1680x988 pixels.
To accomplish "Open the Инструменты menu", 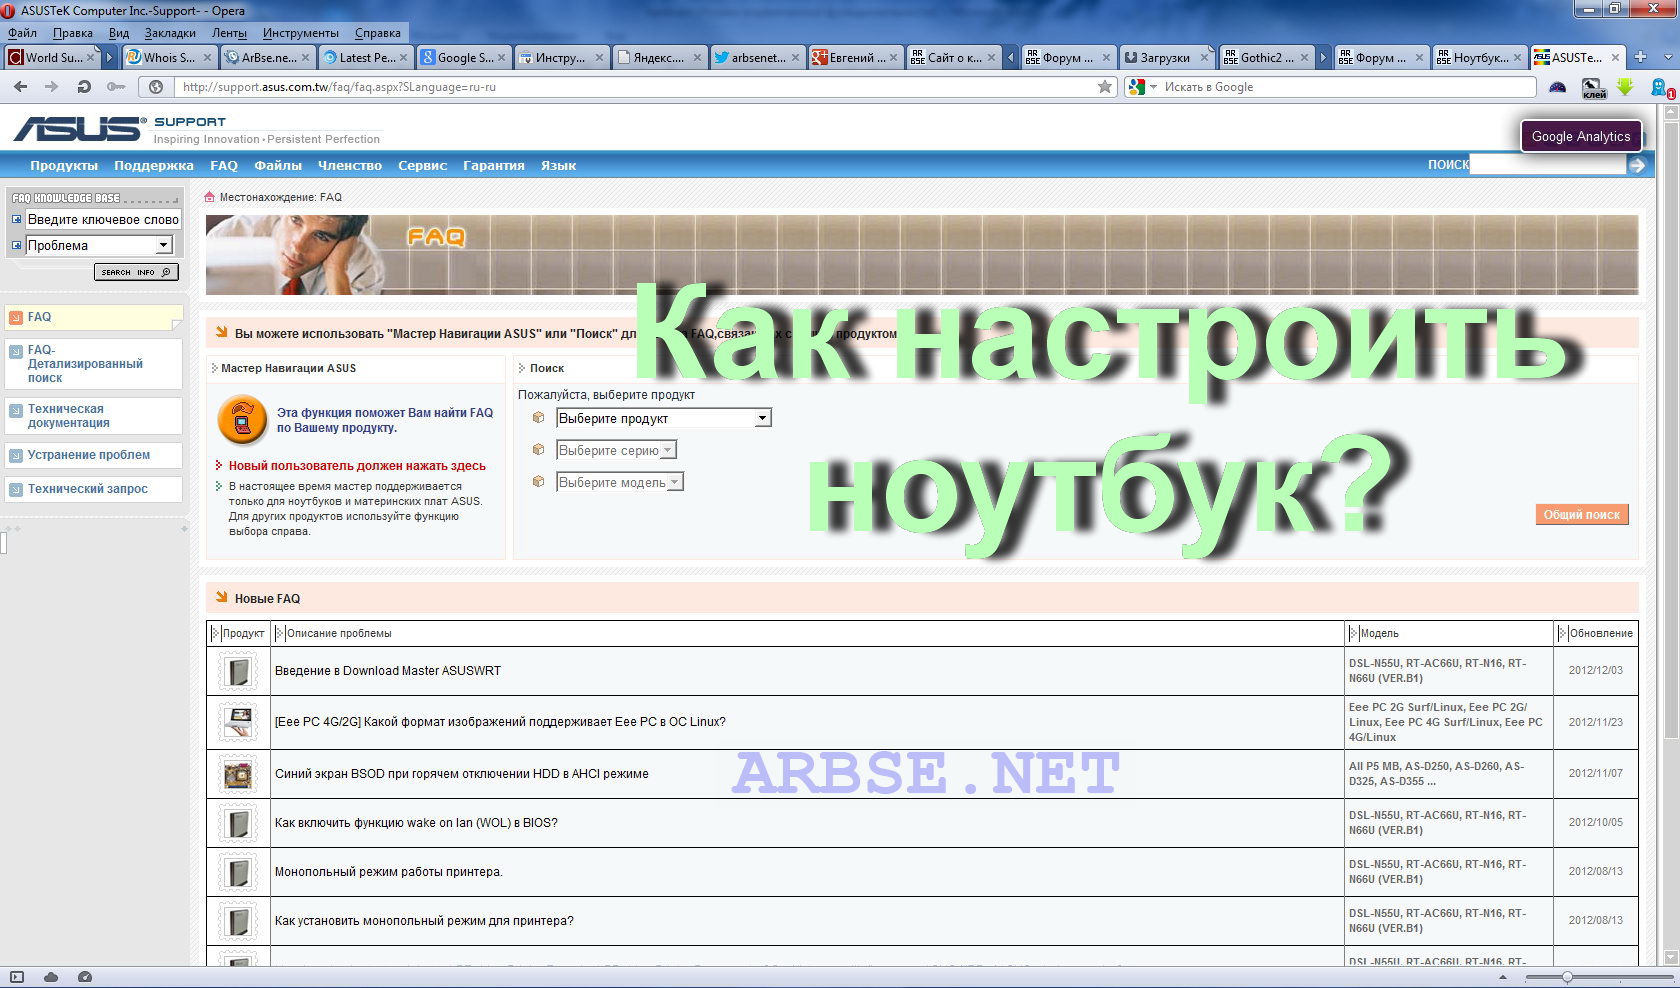I will tap(301, 33).
